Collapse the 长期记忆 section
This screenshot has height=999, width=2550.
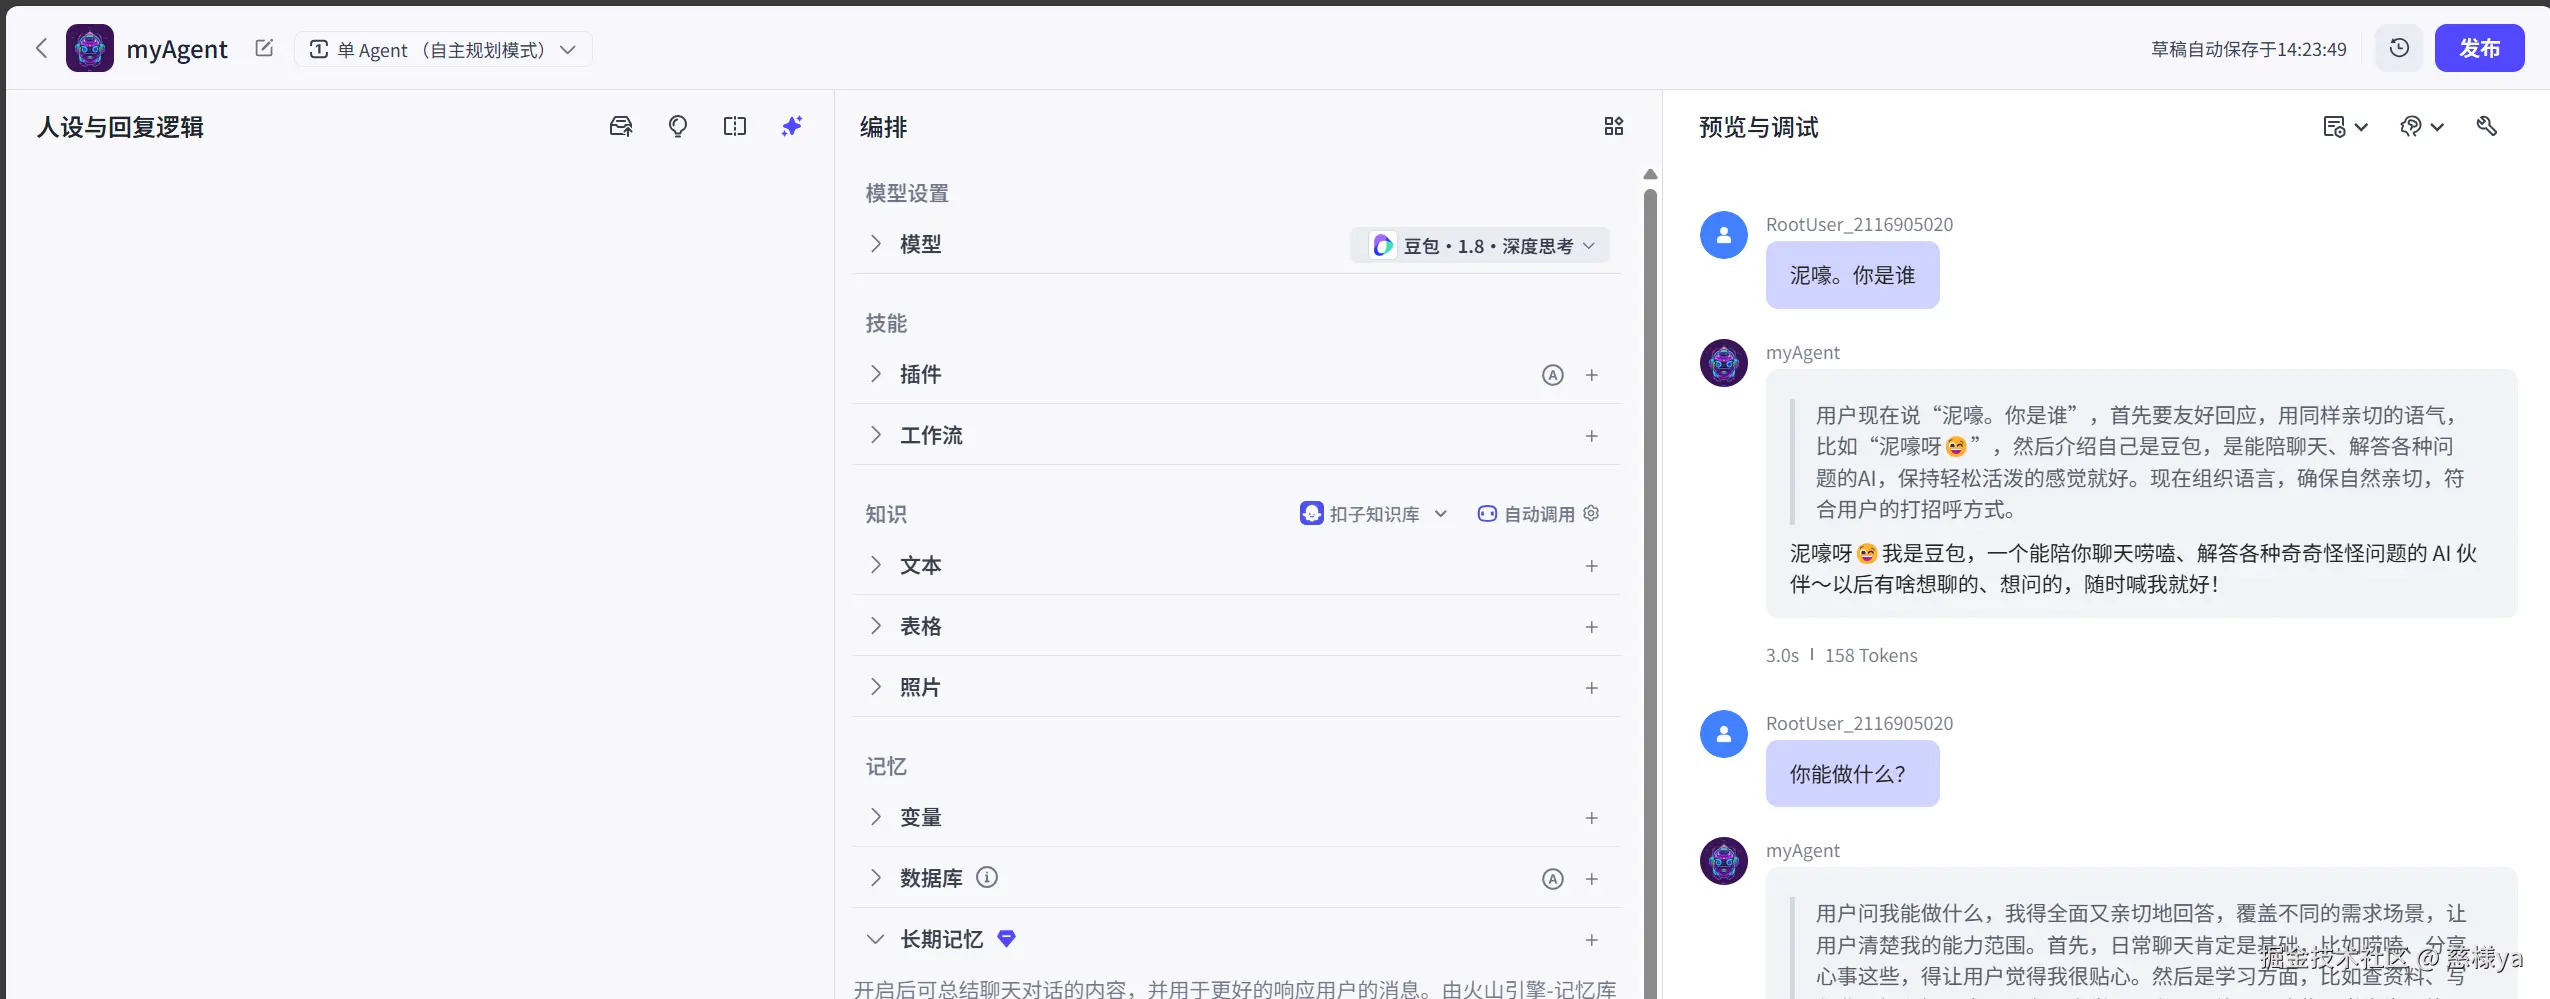[874, 939]
